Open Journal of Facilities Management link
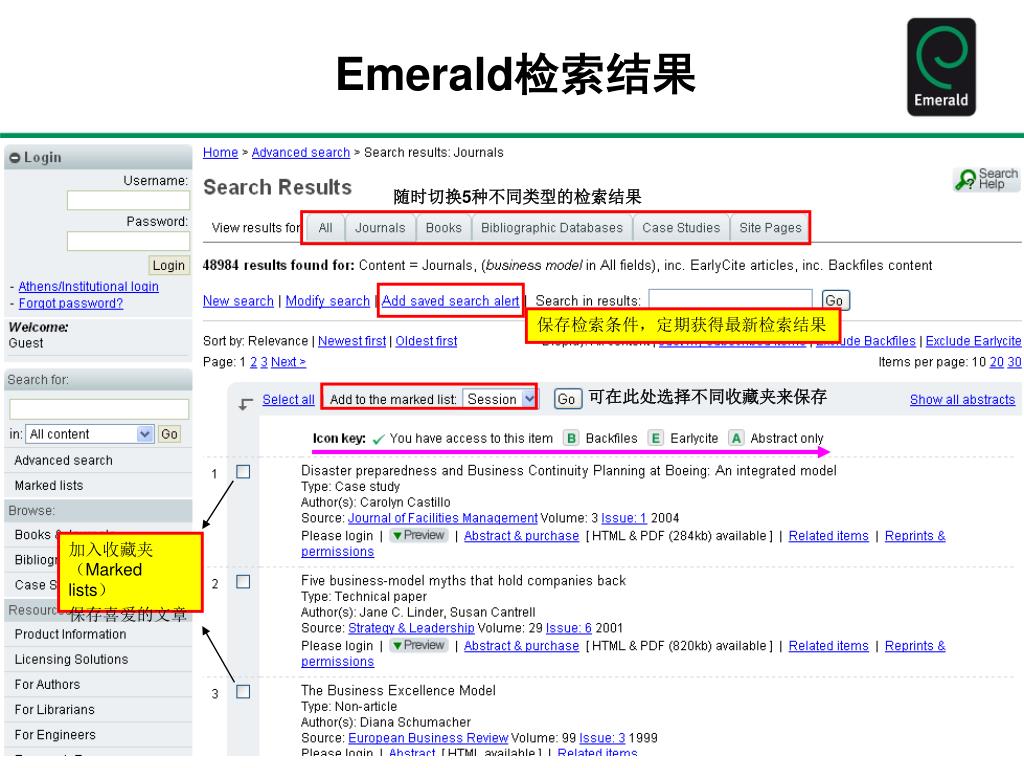 coord(443,518)
